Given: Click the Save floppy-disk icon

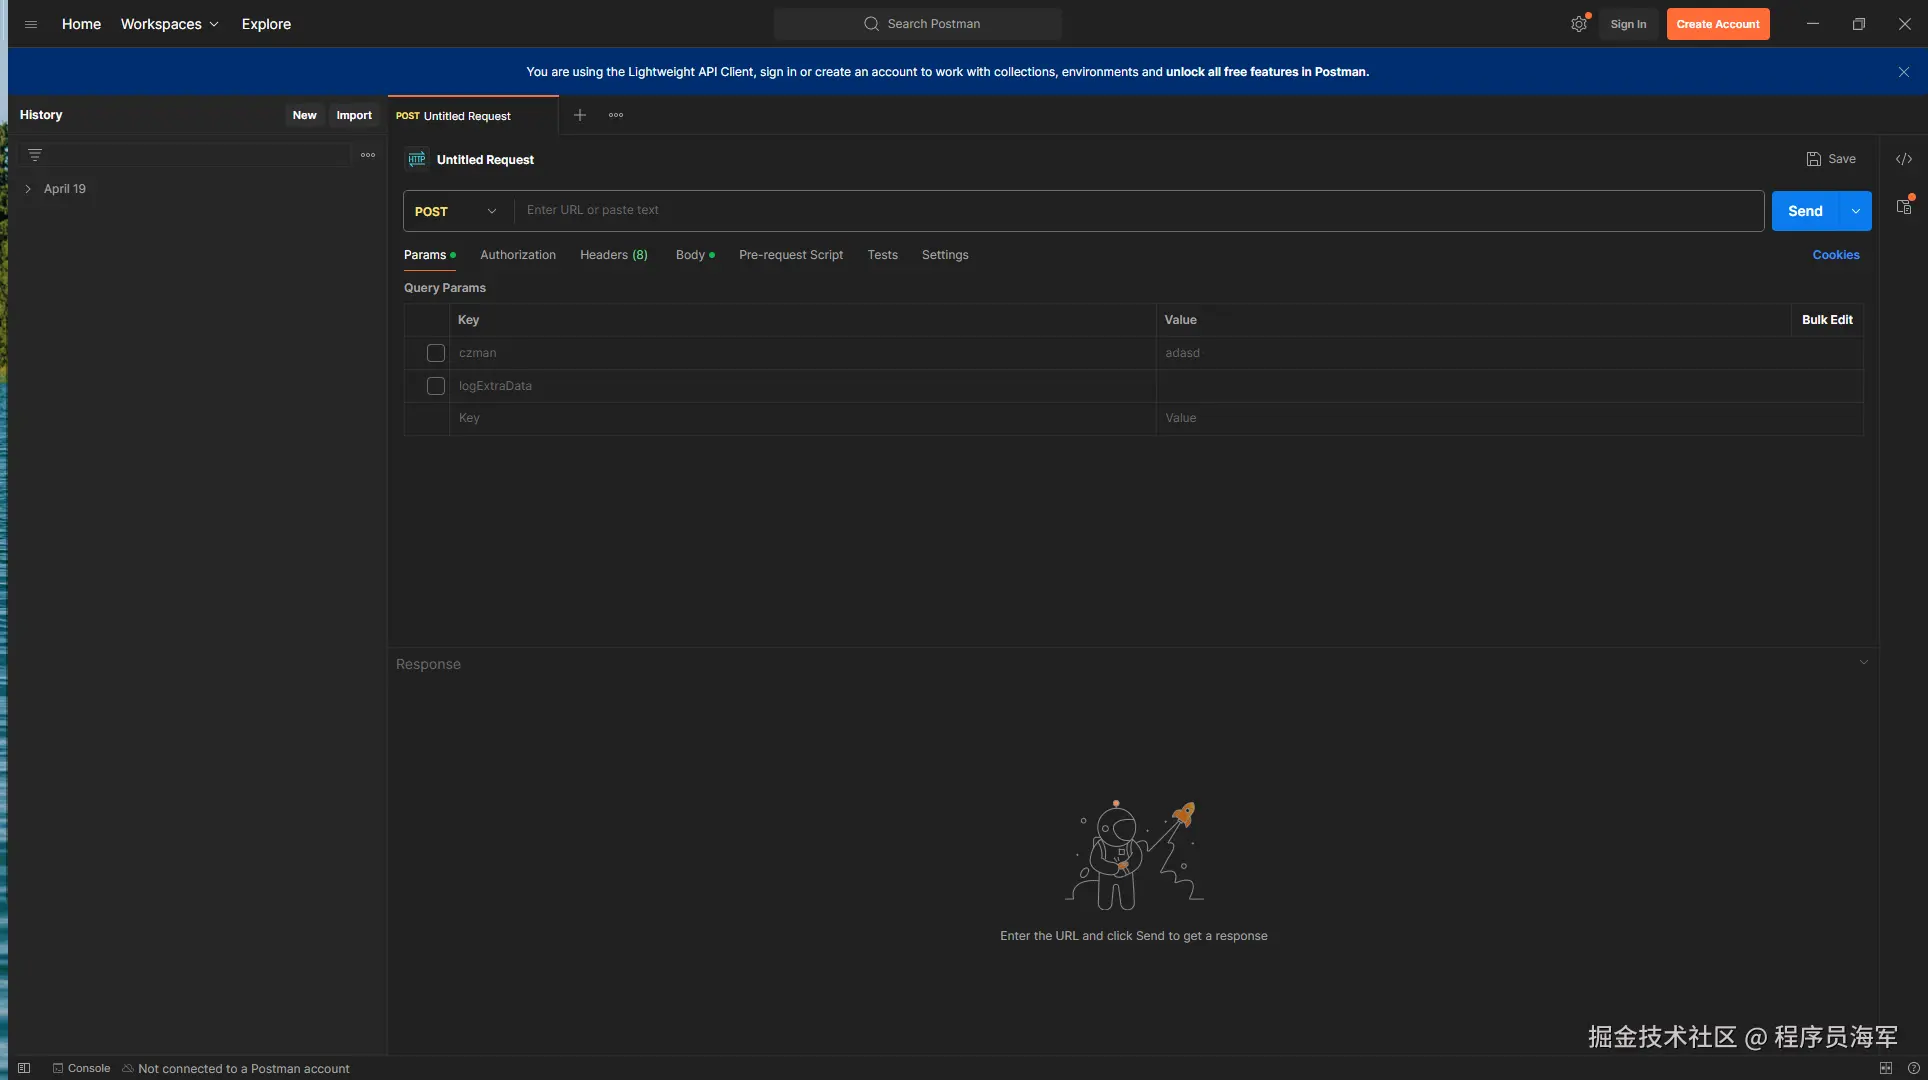Looking at the screenshot, I should coord(1813,159).
